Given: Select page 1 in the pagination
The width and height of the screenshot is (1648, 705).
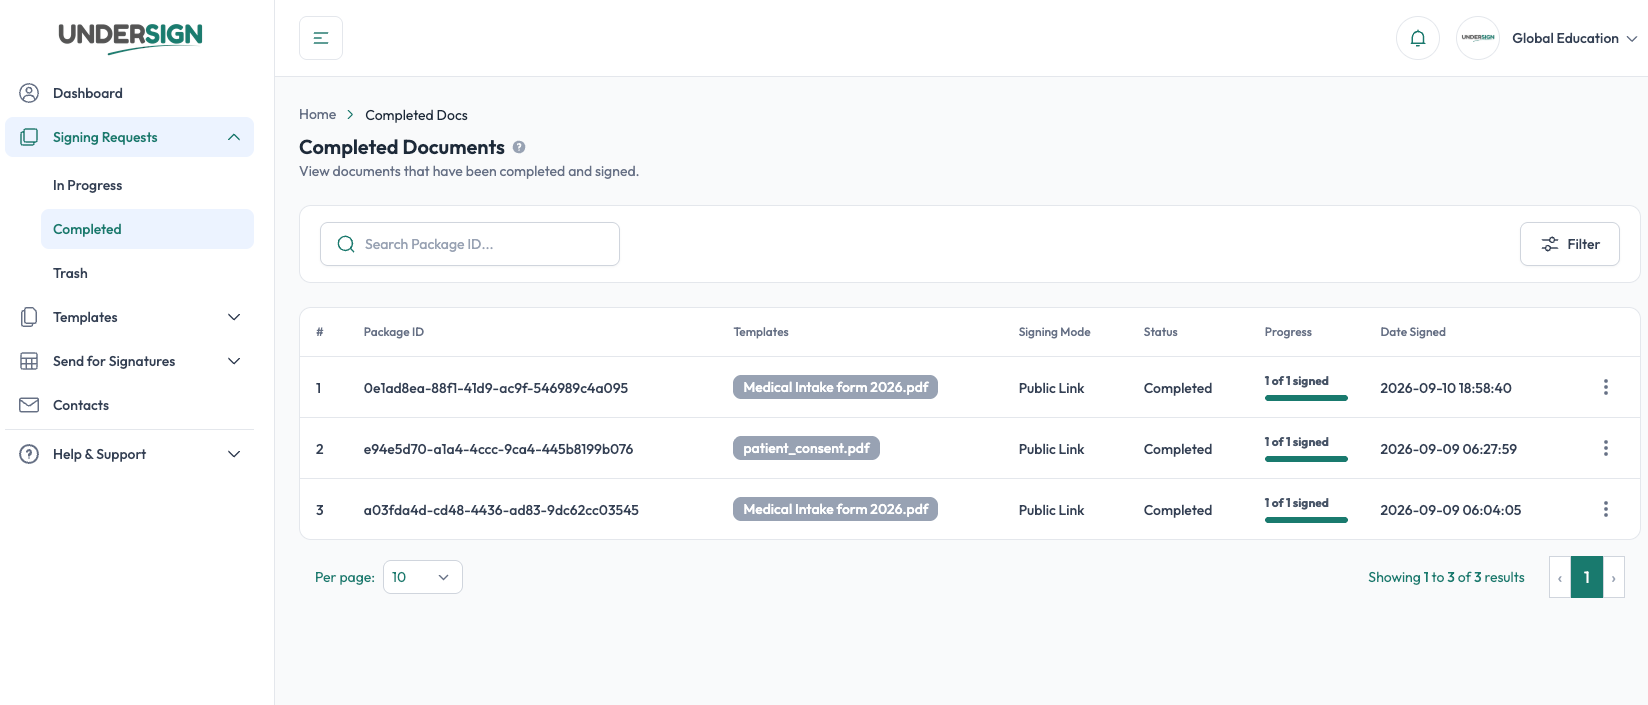Looking at the screenshot, I should click(x=1587, y=577).
